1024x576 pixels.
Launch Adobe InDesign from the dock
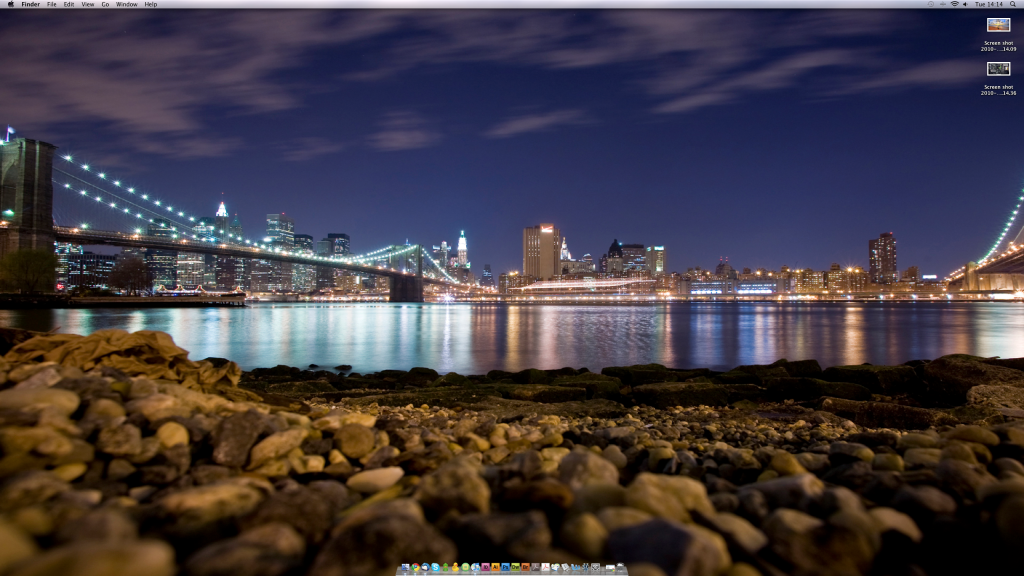(485, 567)
